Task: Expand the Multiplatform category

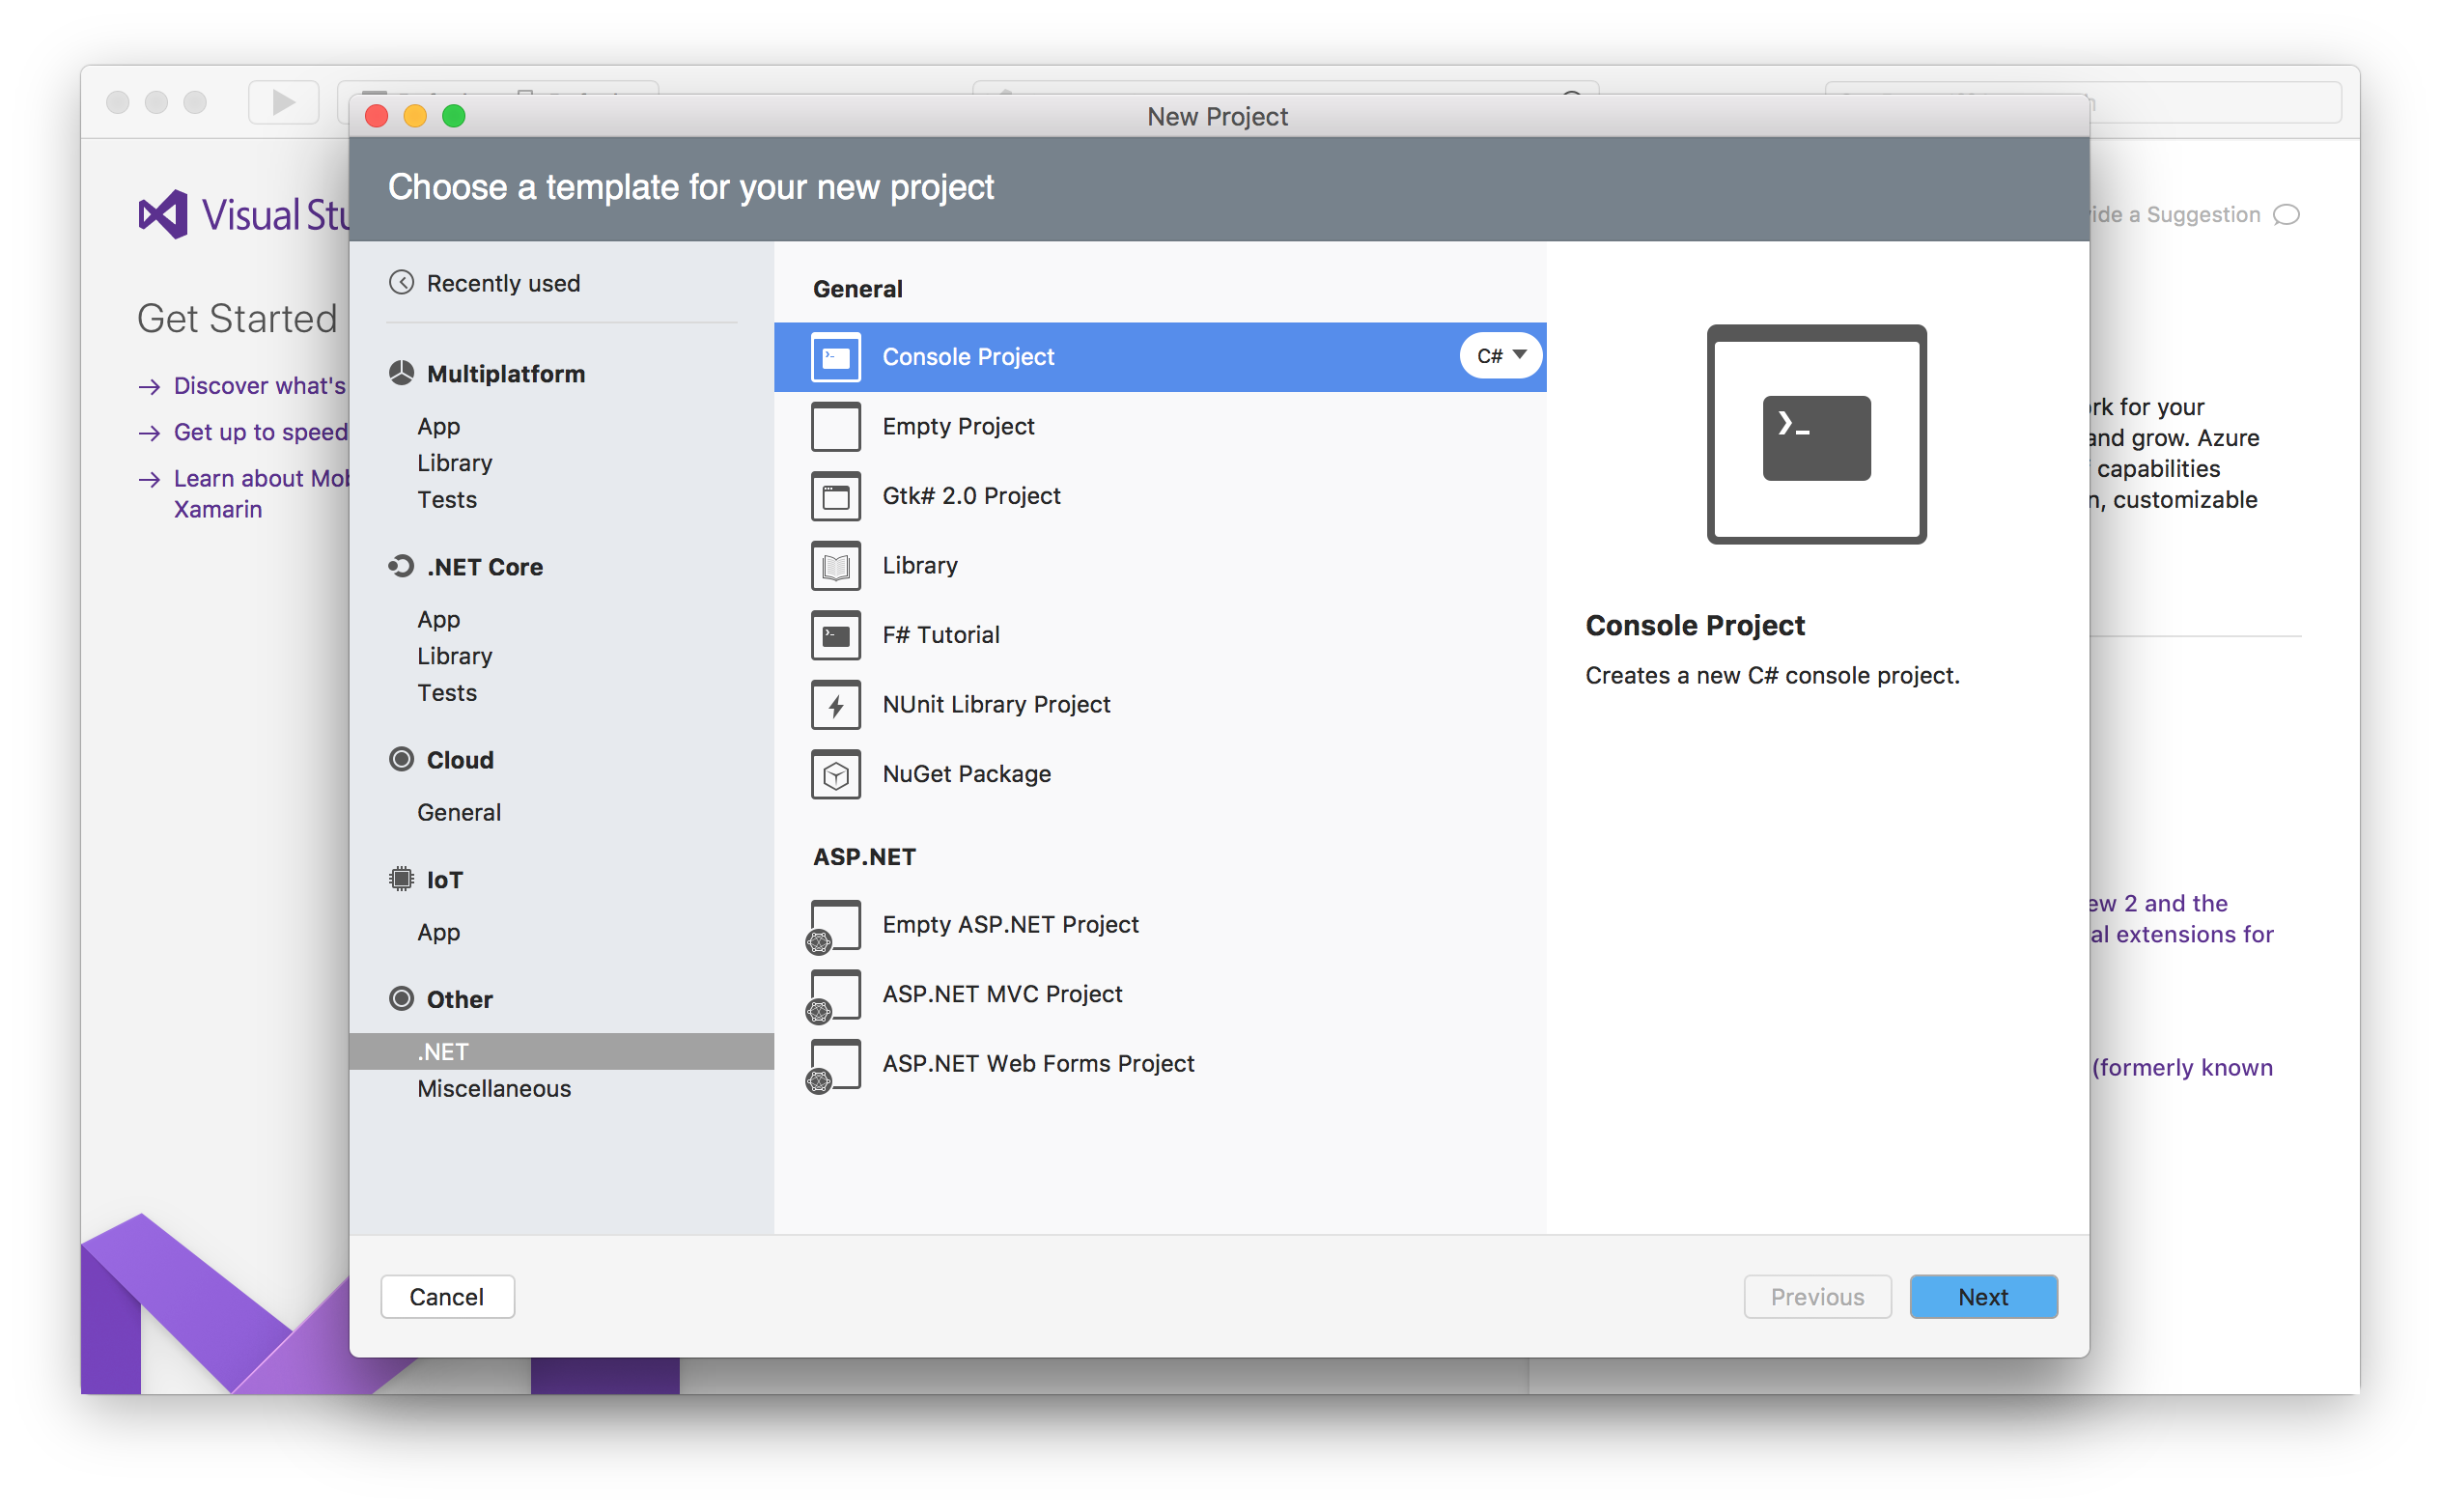Action: [504, 372]
